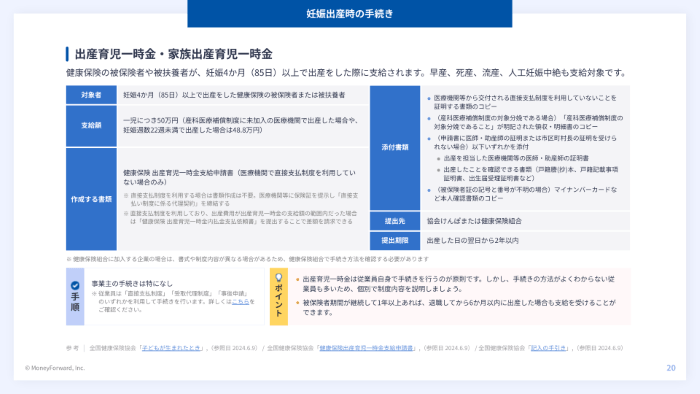
Task: Click the page number 20
Action: coord(671,368)
